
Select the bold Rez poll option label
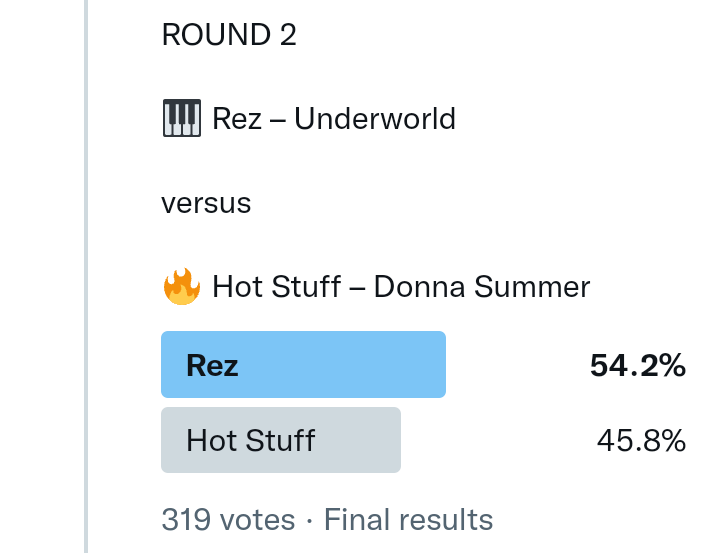coord(212,365)
